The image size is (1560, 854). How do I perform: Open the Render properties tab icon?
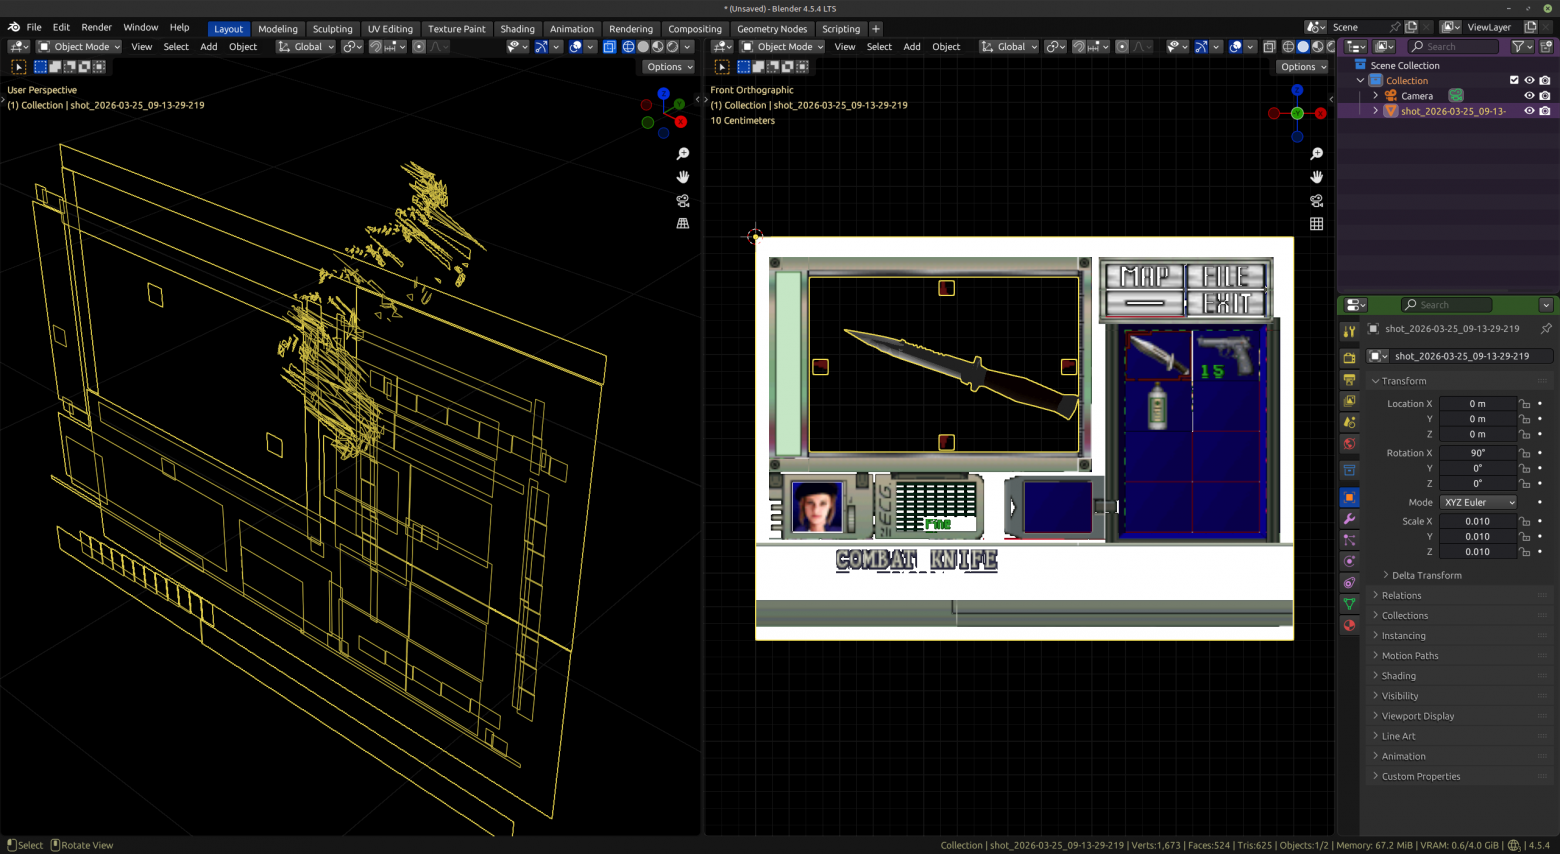coord(1349,358)
